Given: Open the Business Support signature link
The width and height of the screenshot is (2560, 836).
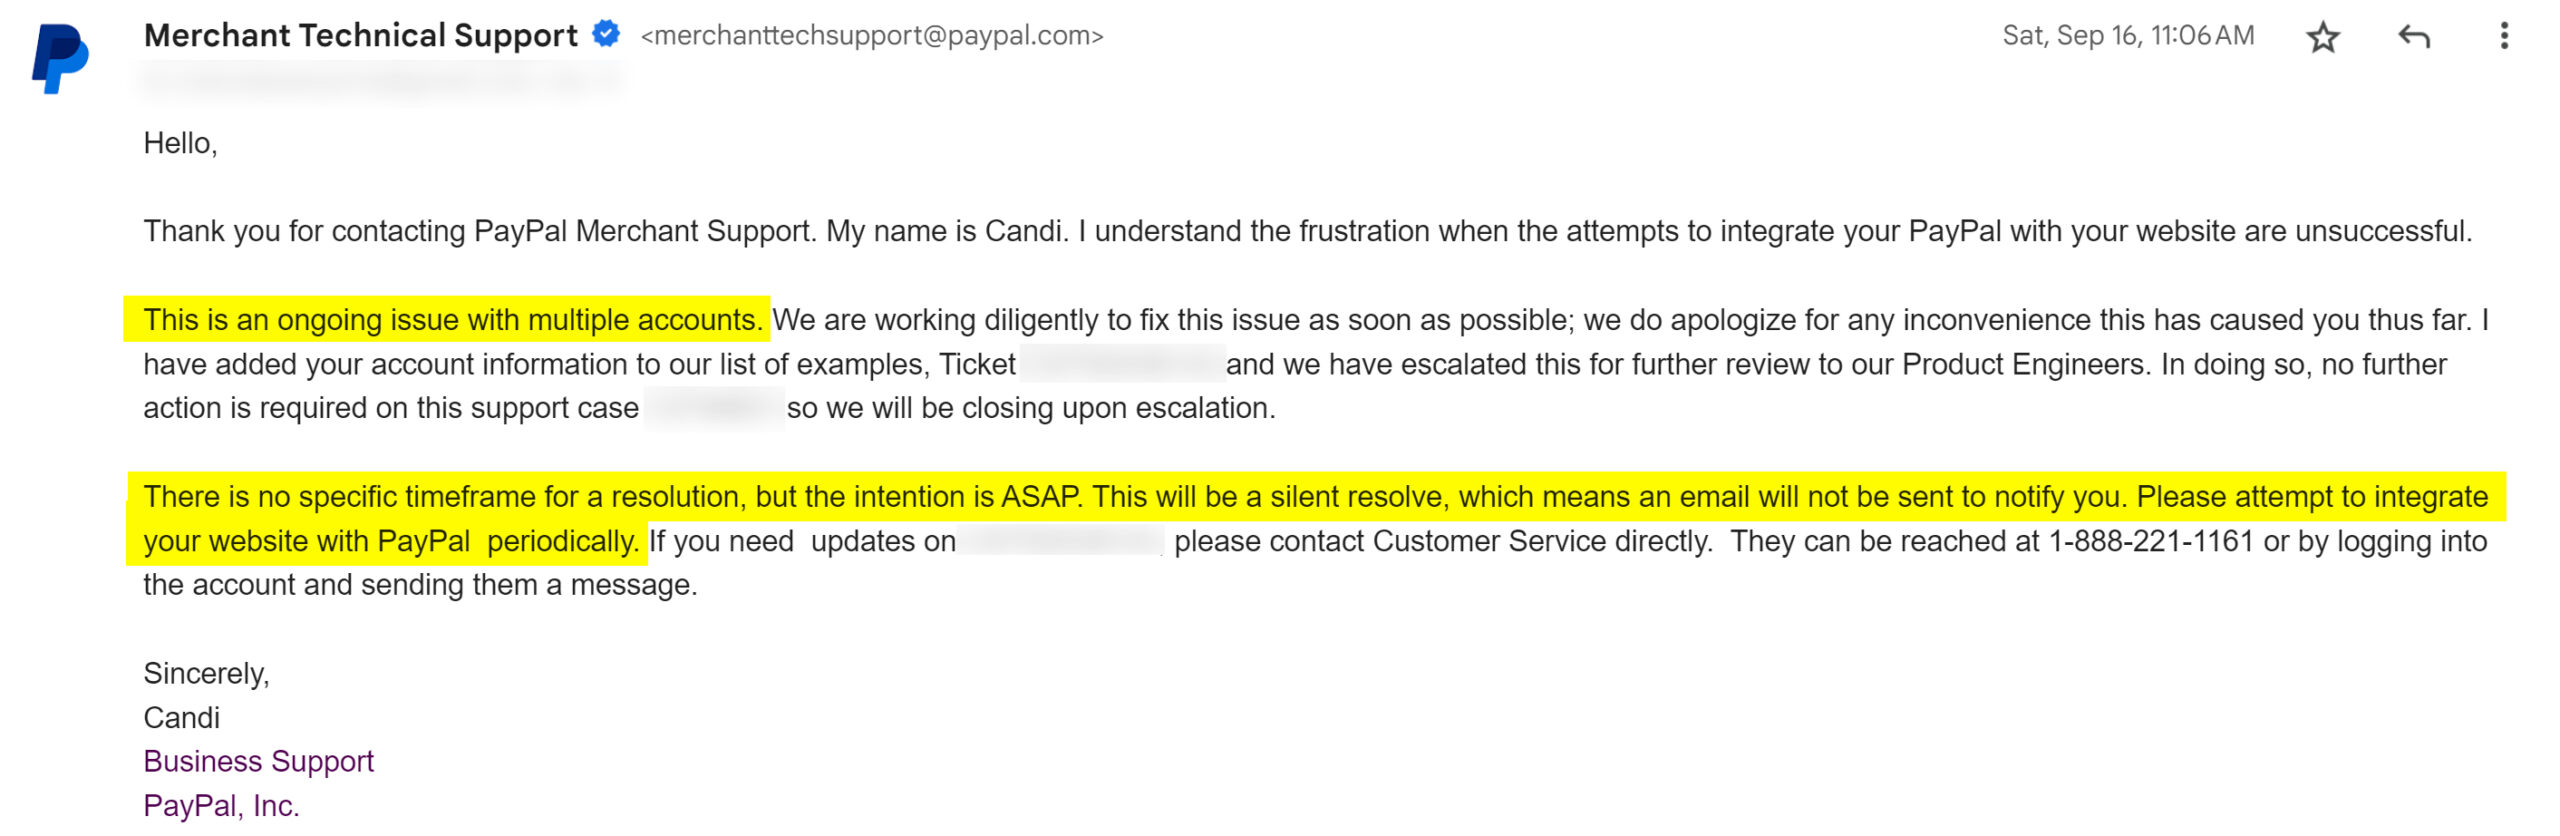Looking at the screenshot, I should coord(258,761).
